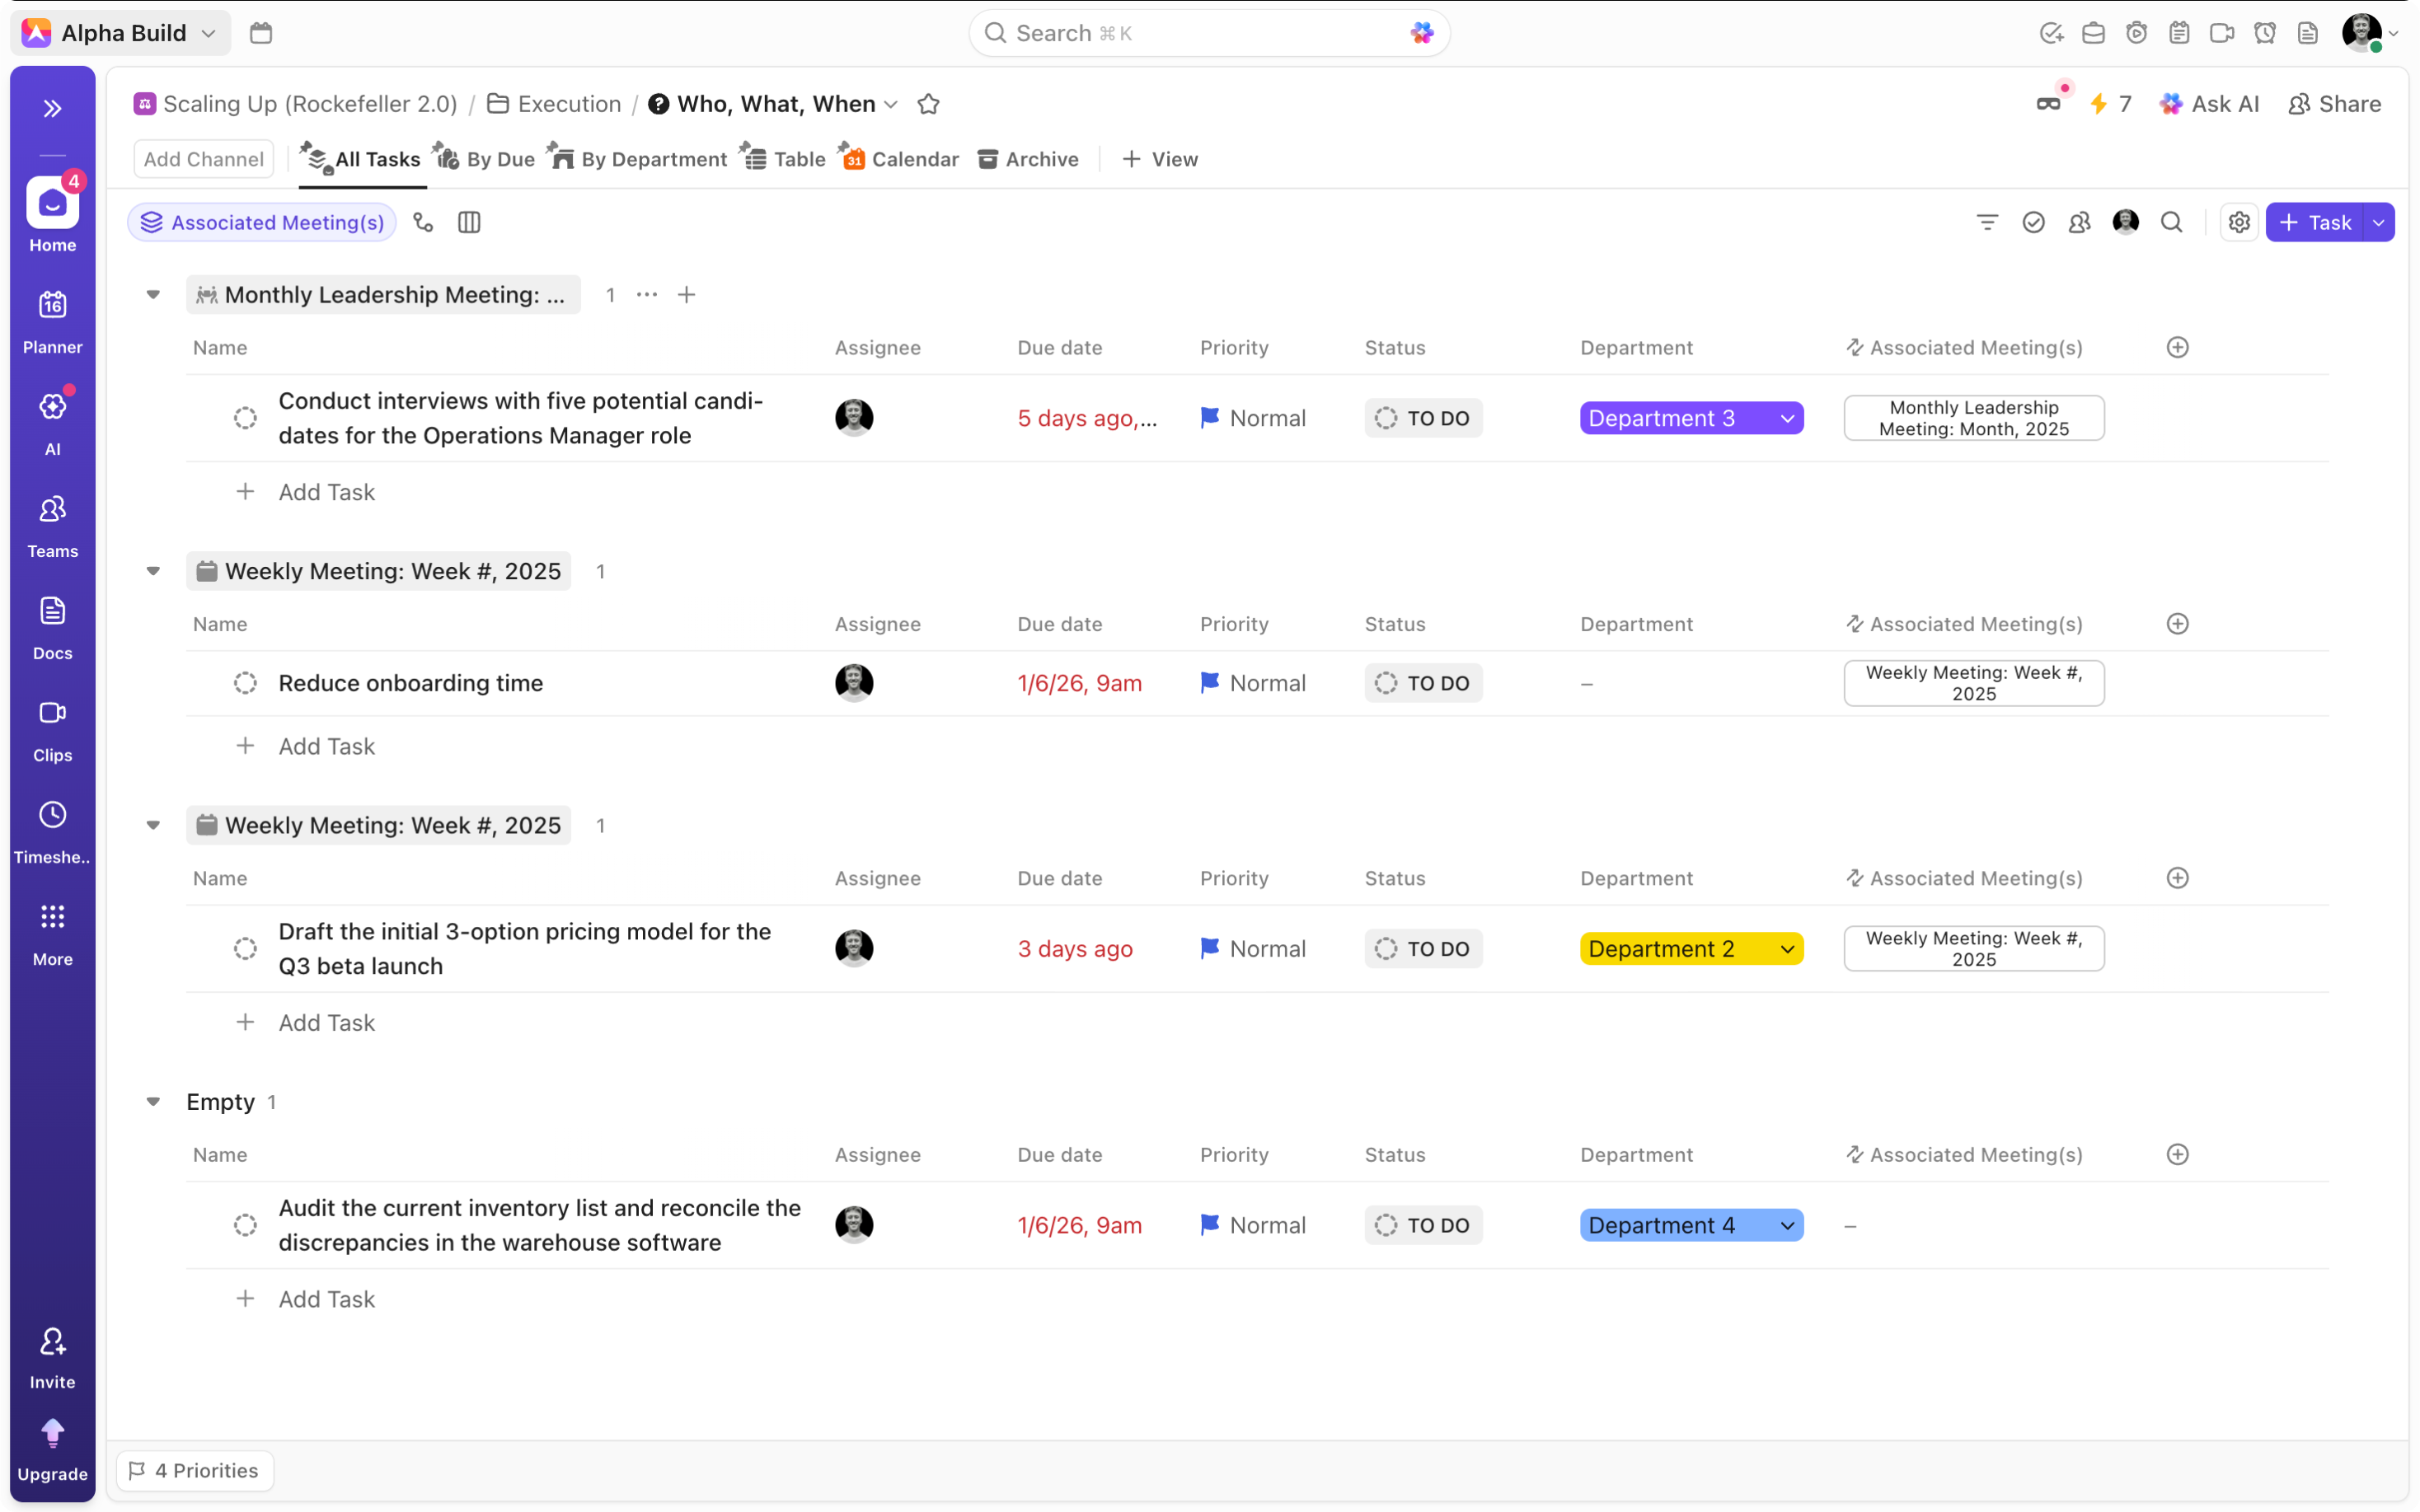Open the Timesheets sidebar icon
The width and height of the screenshot is (2420, 1512).
pos(52,831)
